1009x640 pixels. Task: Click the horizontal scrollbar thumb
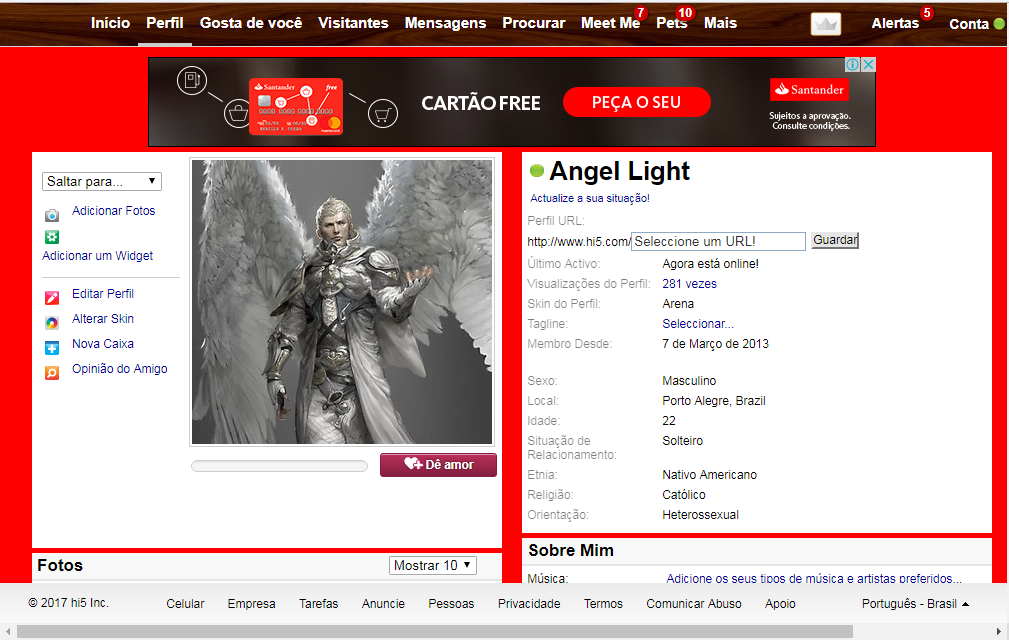coord(435,632)
